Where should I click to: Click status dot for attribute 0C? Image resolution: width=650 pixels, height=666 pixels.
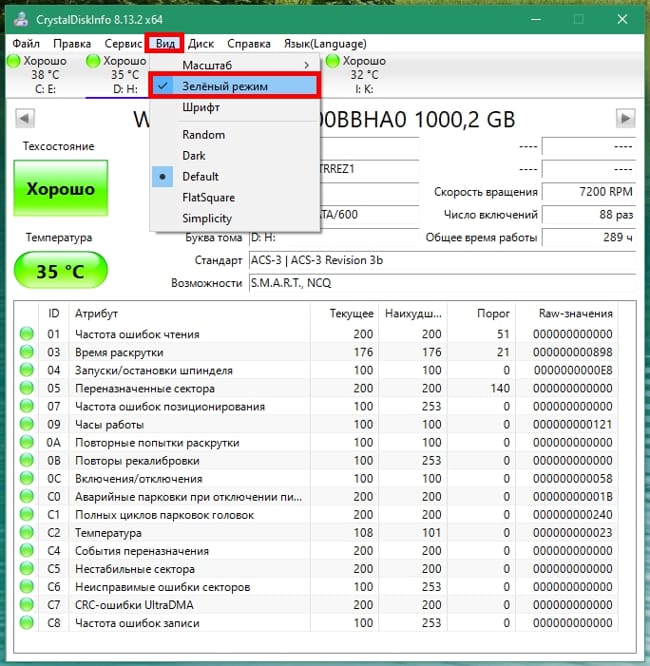click(x=27, y=478)
